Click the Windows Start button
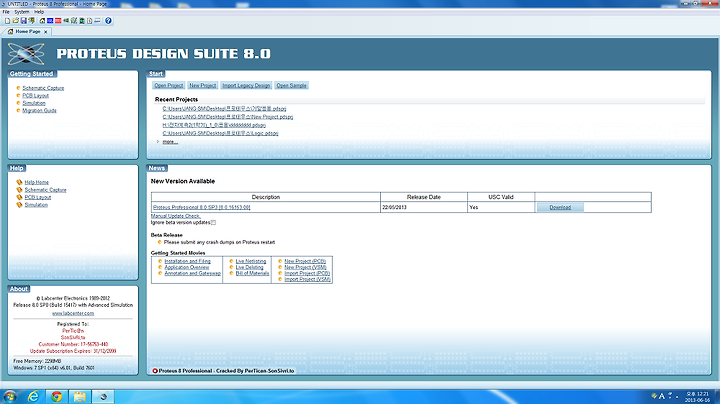This screenshot has width=720, height=404. (9, 396)
